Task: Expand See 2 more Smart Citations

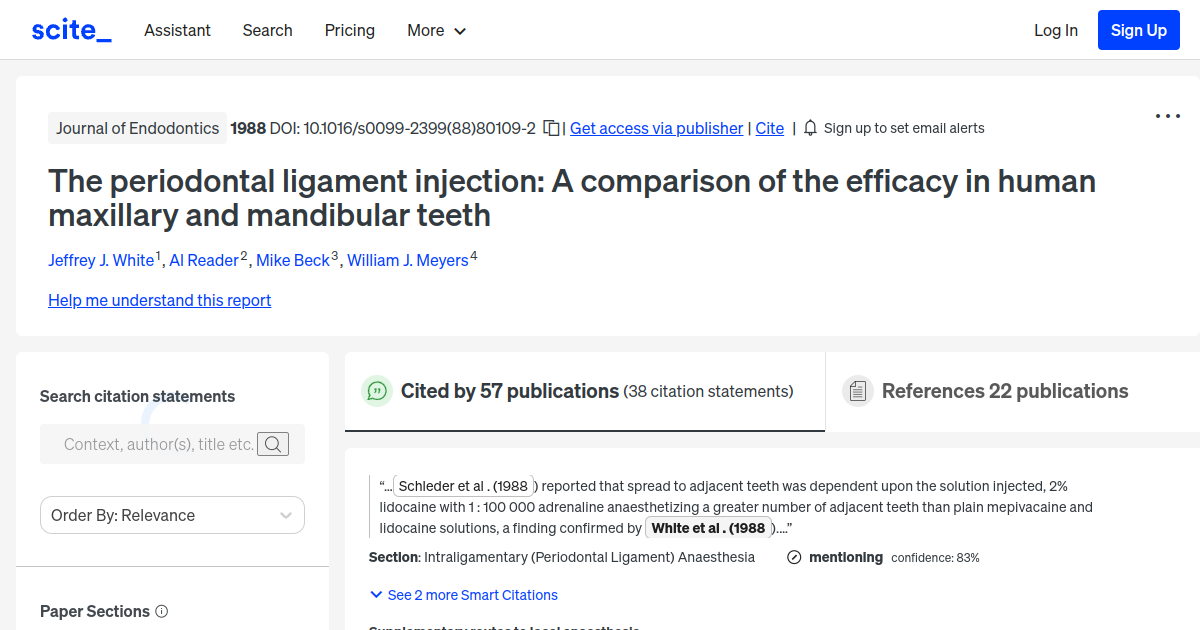Action: pos(463,595)
